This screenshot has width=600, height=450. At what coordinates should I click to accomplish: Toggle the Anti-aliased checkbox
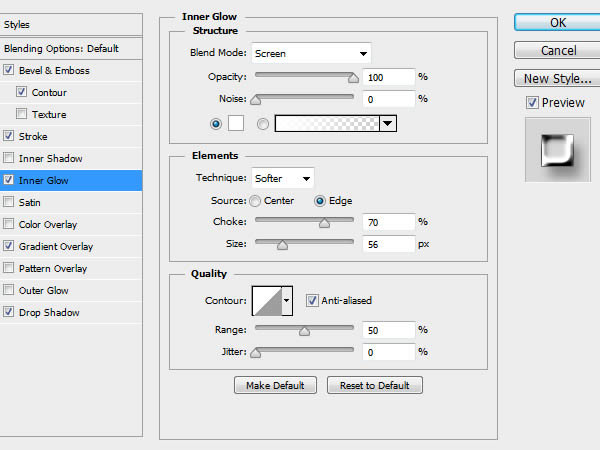312,300
